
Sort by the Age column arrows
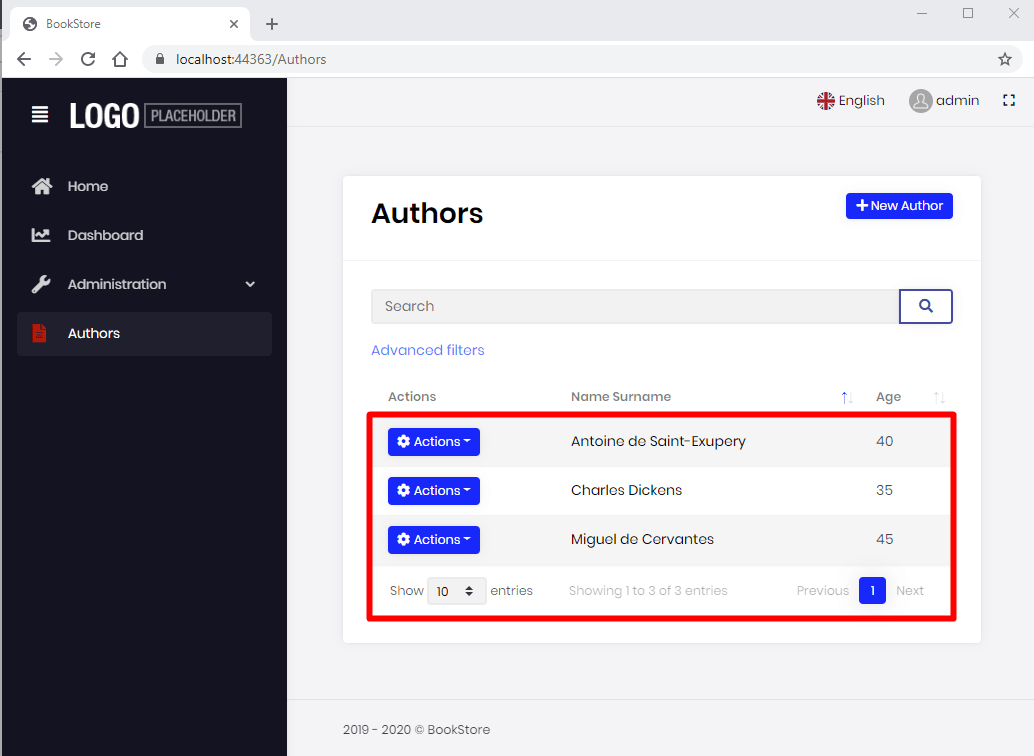pos(939,397)
